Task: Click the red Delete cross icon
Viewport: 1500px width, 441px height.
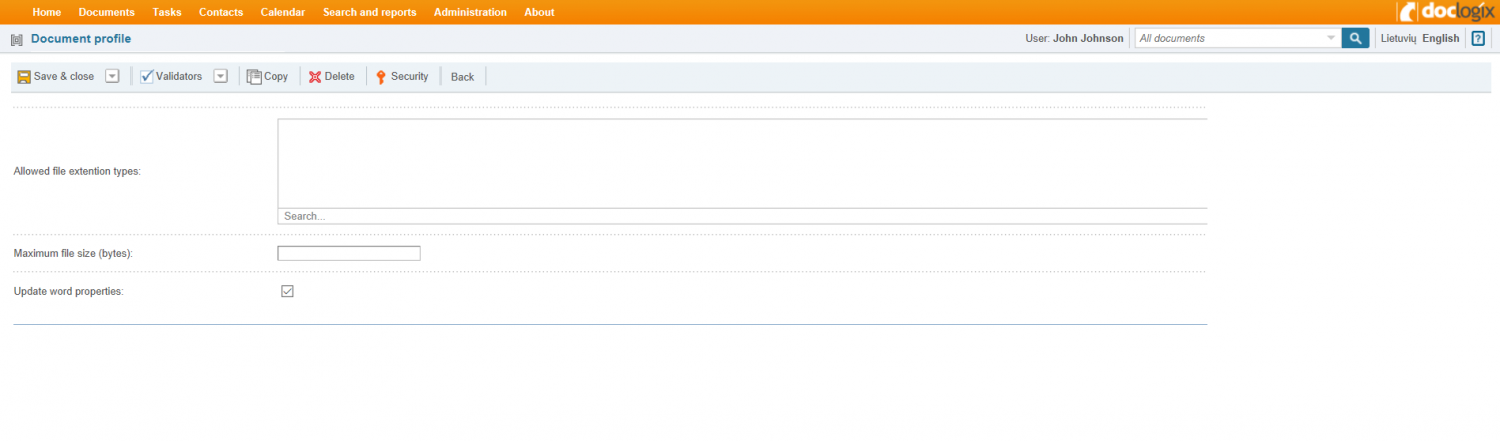Action: [315, 77]
